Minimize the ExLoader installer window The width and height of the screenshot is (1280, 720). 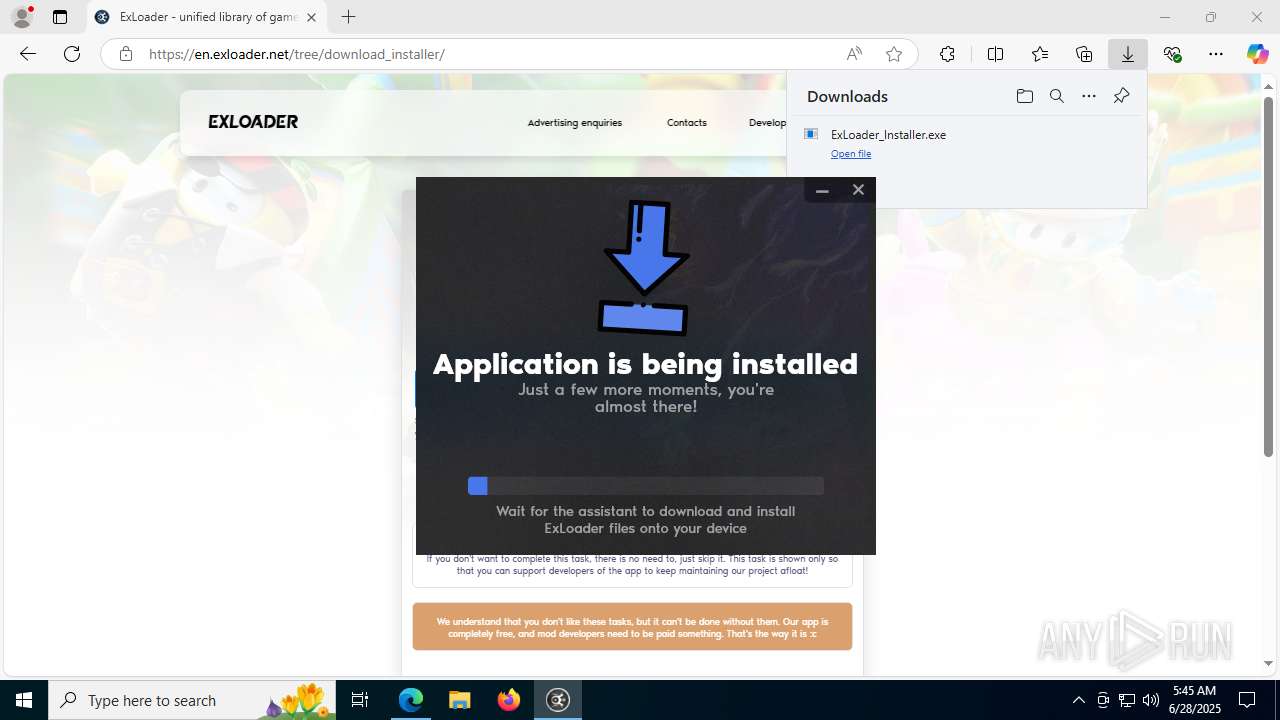822,190
